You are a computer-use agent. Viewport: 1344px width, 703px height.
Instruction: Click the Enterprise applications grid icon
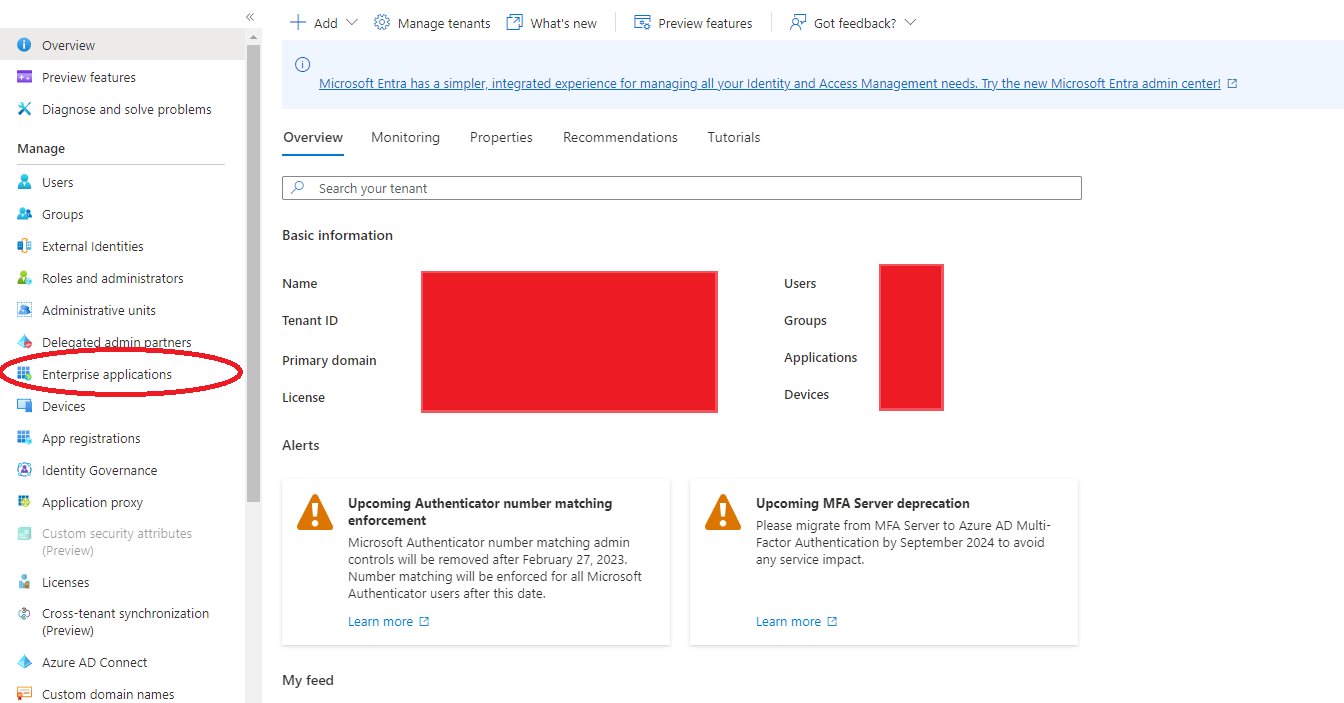click(25, 374)
